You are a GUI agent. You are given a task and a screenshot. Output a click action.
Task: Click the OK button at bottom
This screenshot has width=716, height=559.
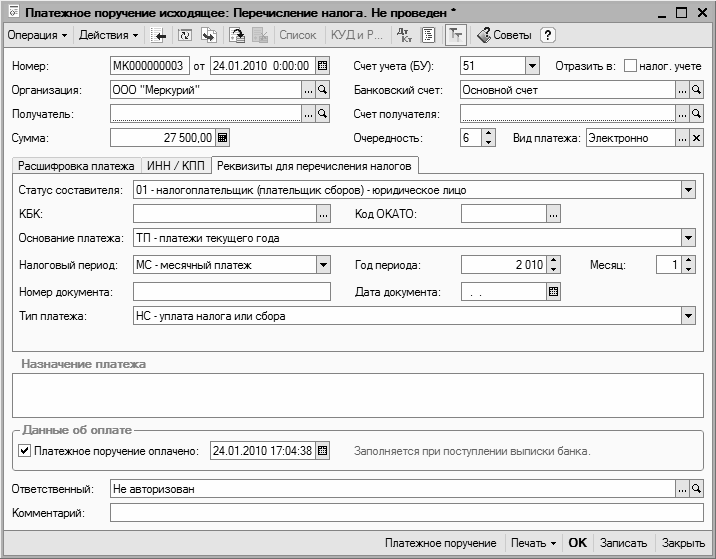577,543
